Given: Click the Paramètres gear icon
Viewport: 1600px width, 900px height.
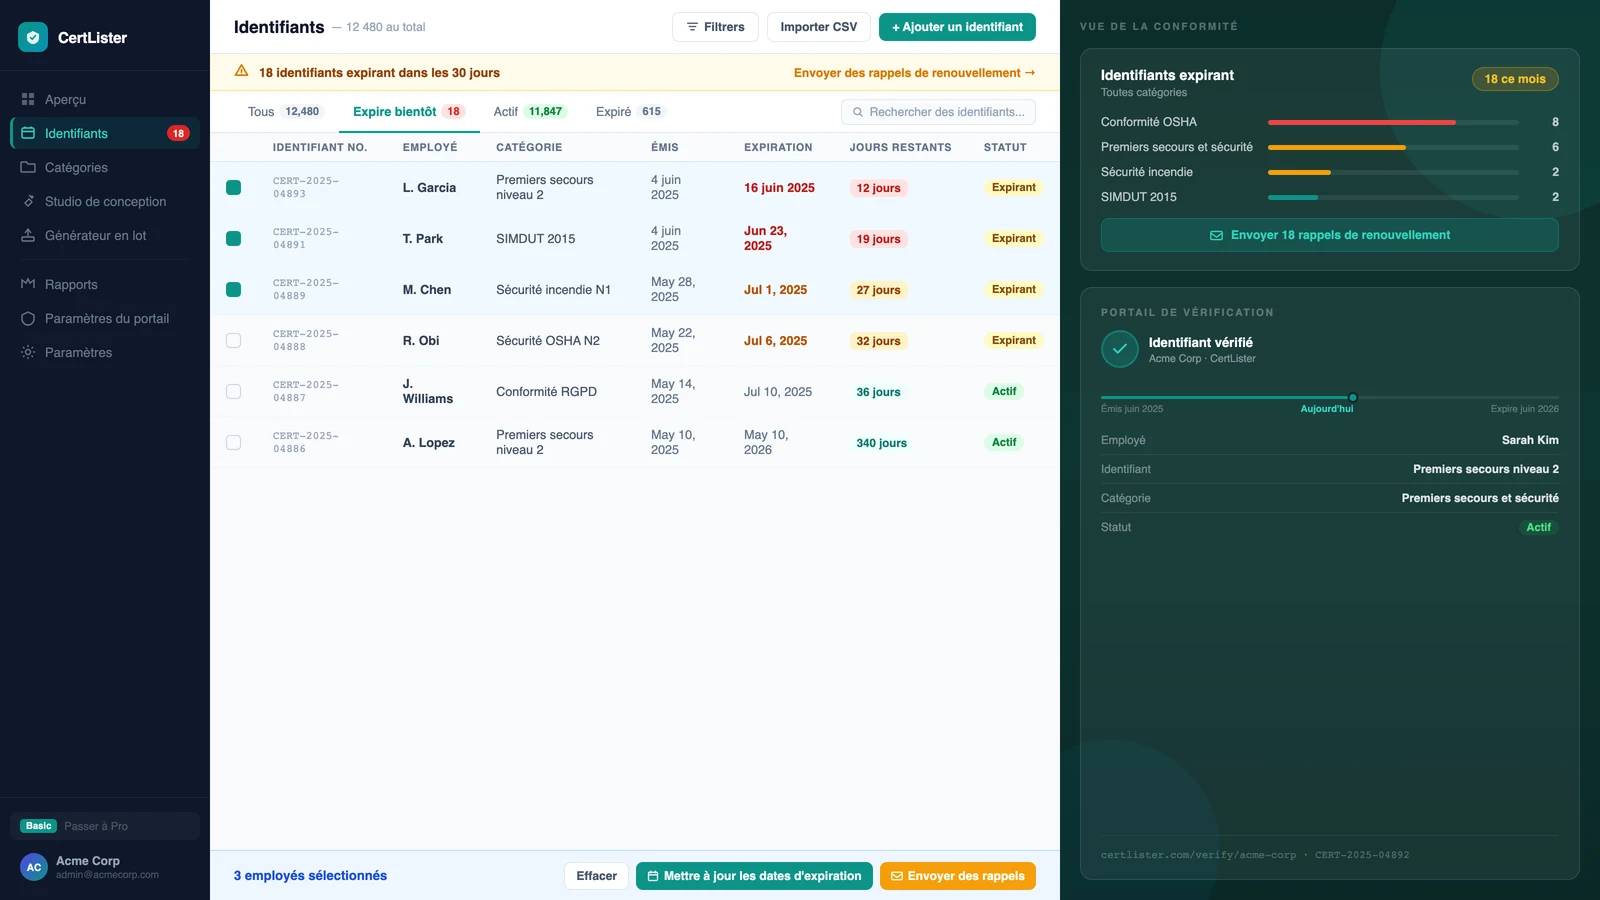Looking at the screenshot, I should tap(28, 352).
